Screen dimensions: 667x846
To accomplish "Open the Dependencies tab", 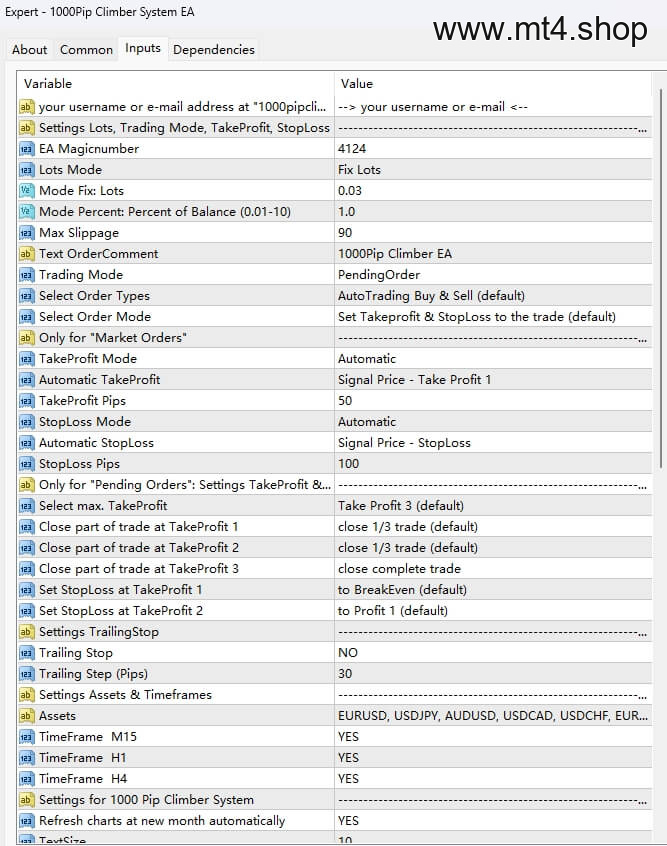I will click(214, 50).
